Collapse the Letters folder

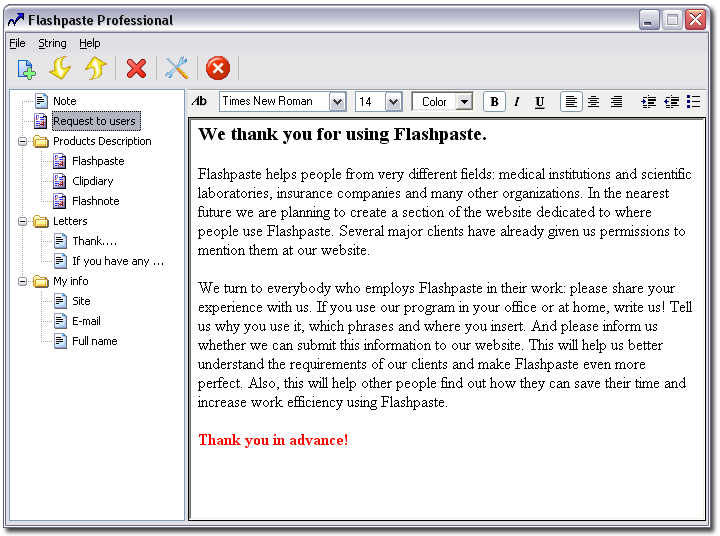click(22, 221)
